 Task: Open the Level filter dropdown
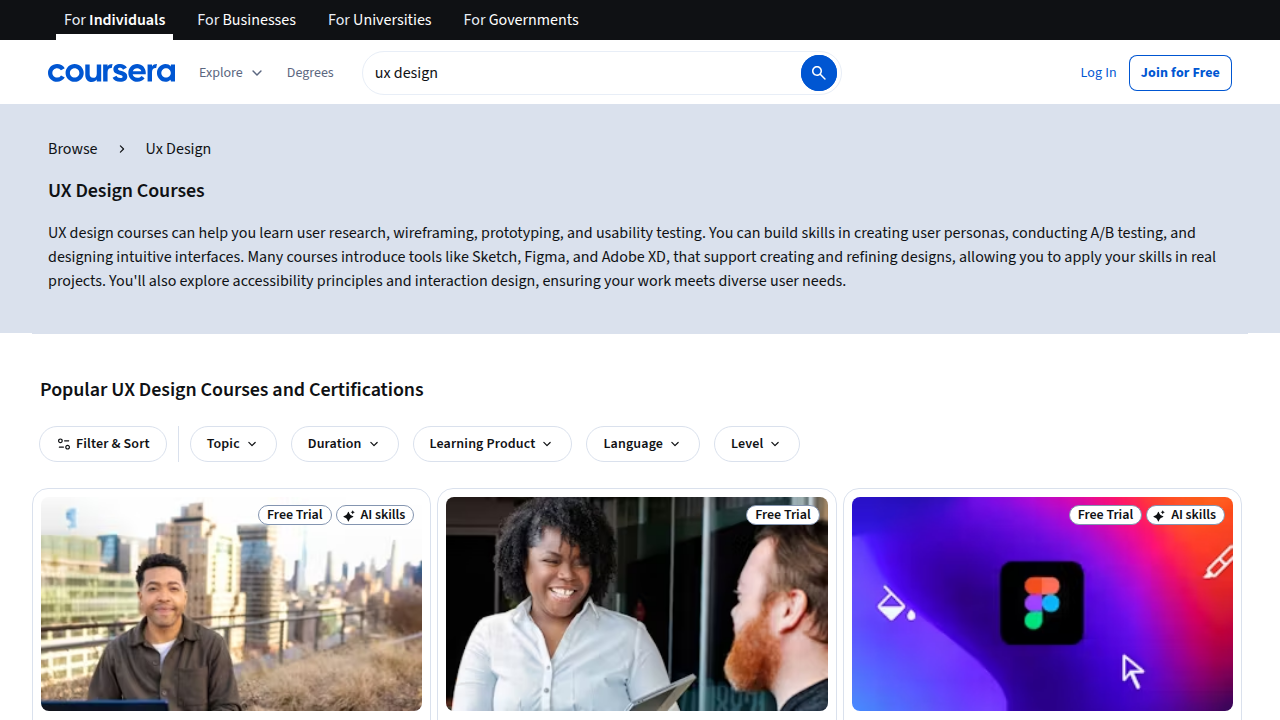(756, 443)
